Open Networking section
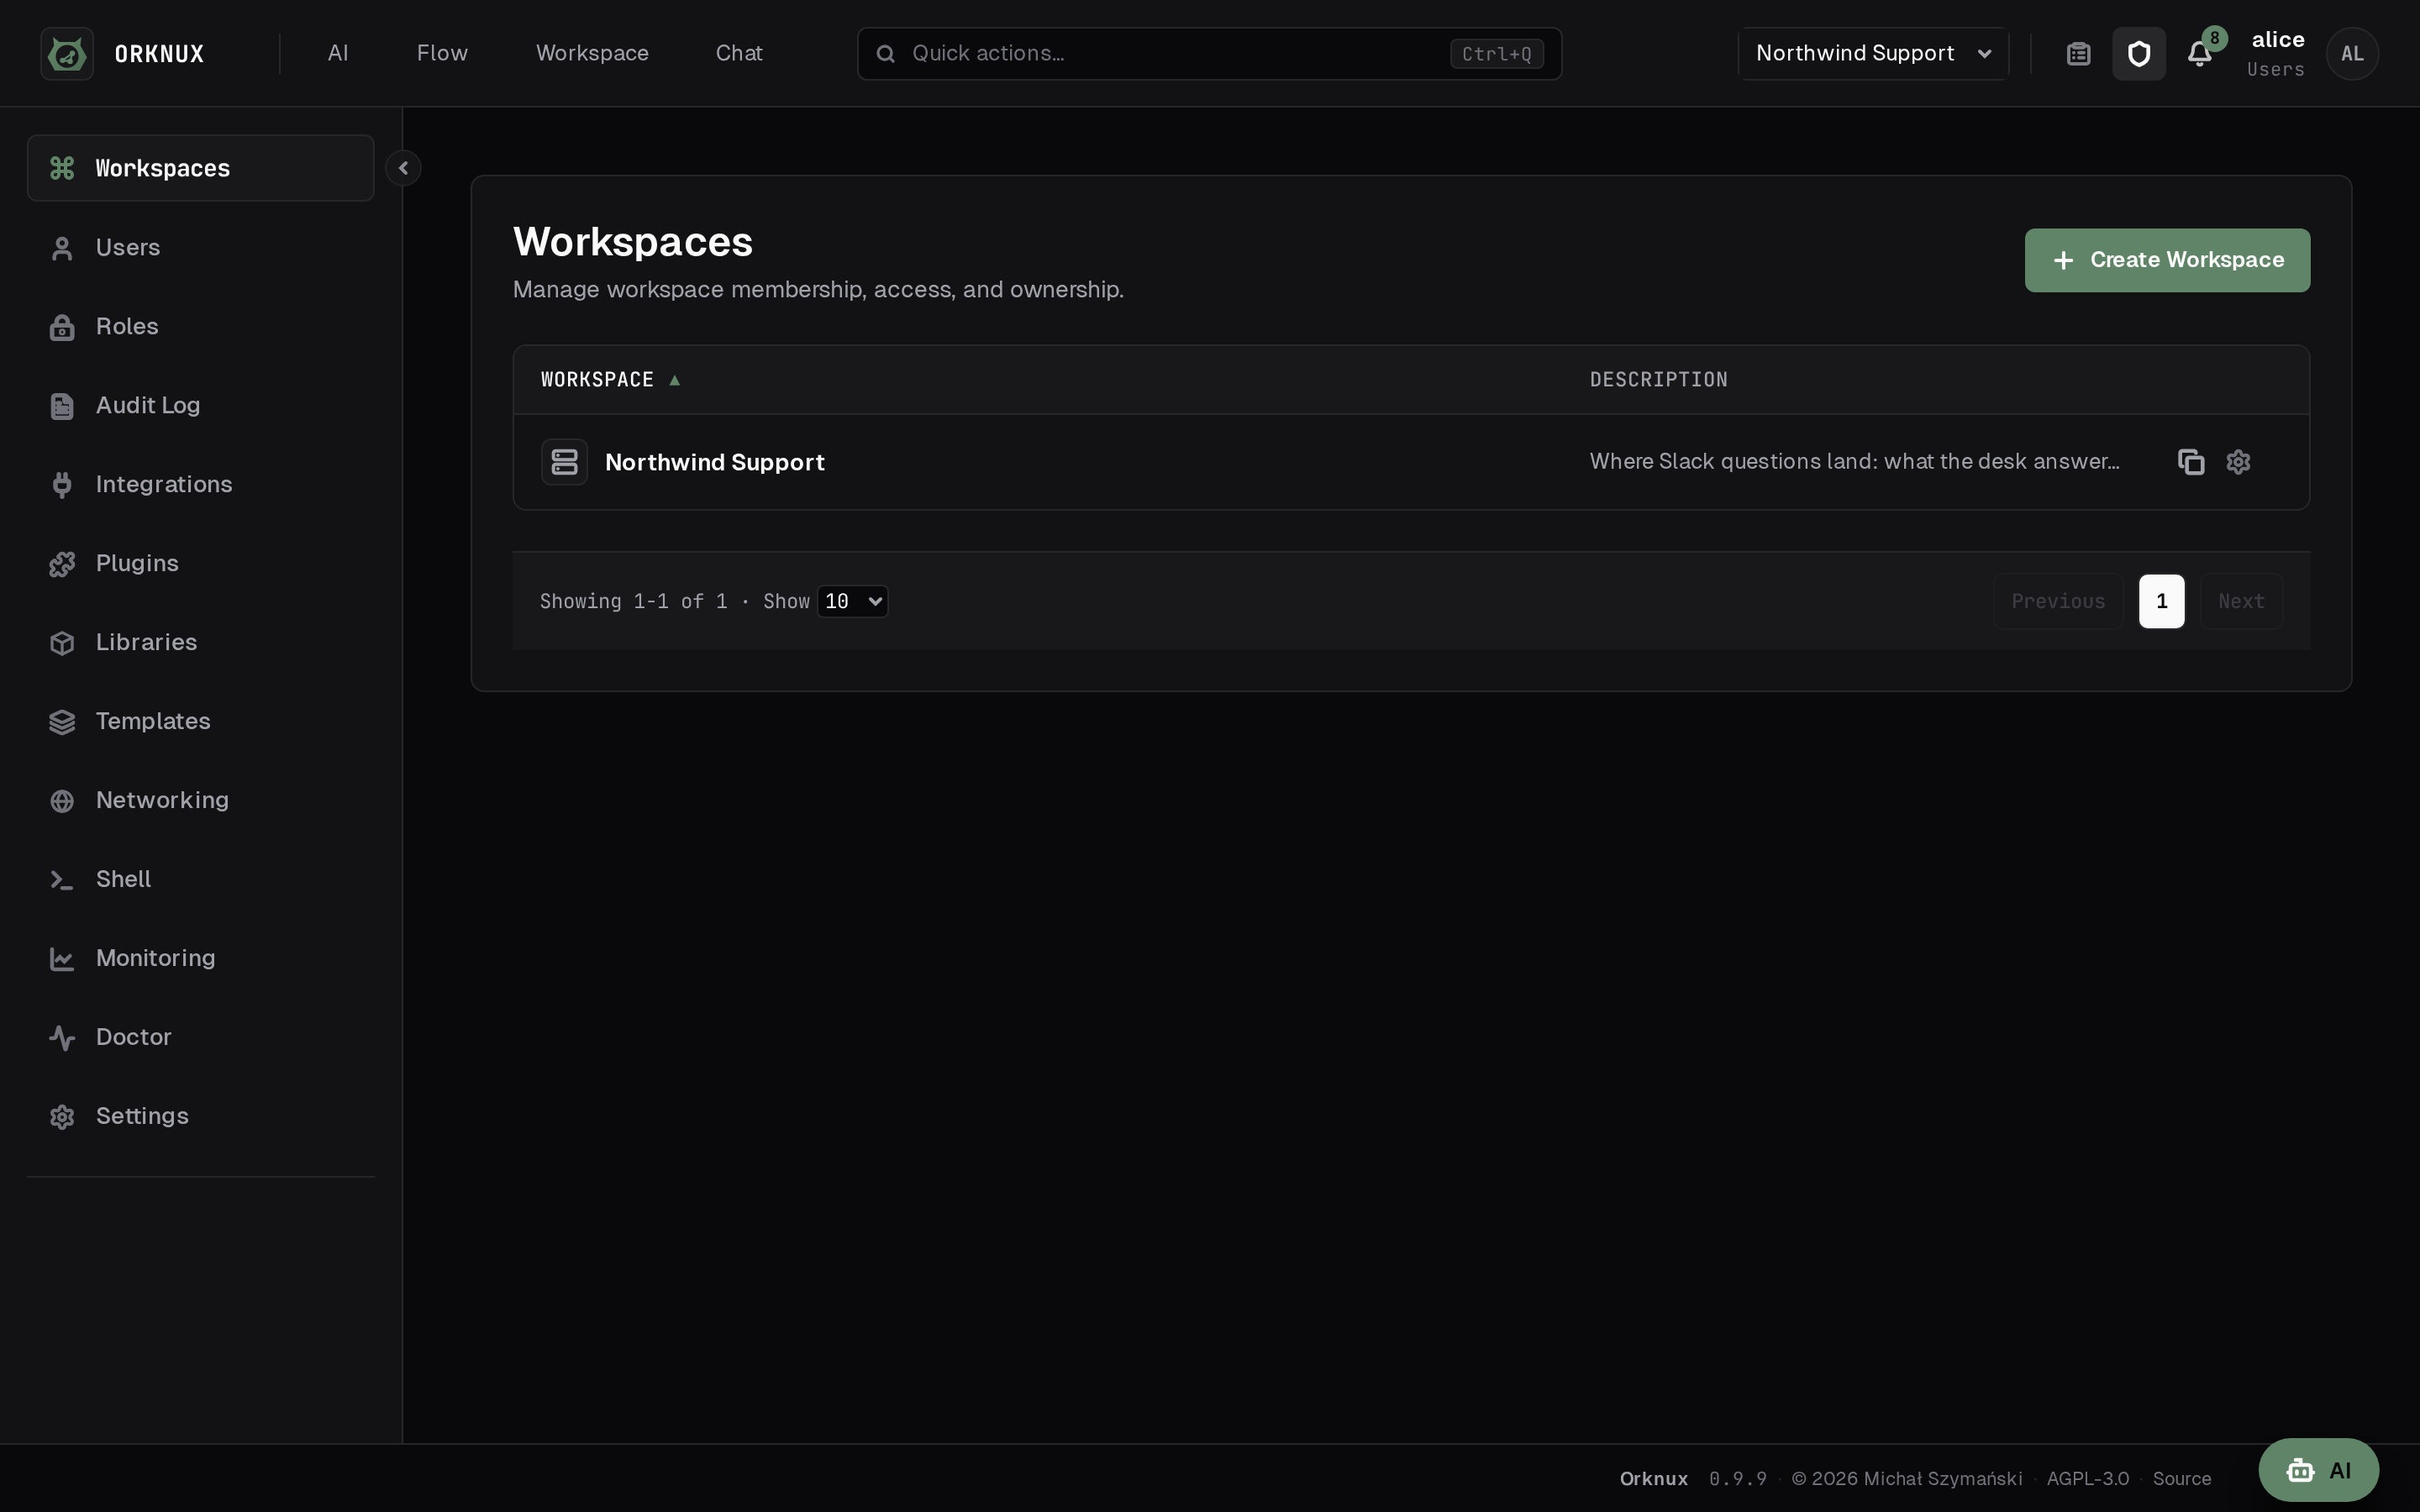 [200, 800]
